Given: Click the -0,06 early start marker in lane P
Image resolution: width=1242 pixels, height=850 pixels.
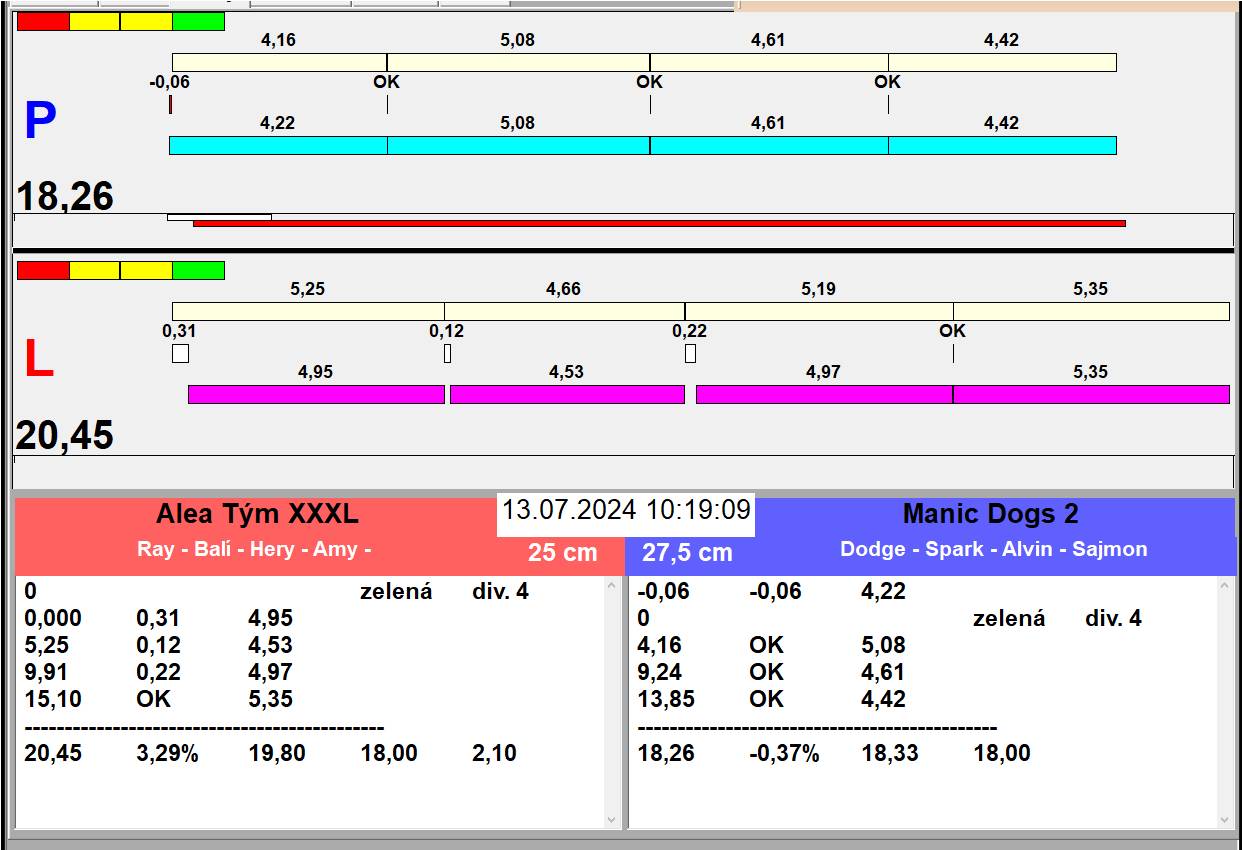Looking at the screenshot, I should click(170, 104).
